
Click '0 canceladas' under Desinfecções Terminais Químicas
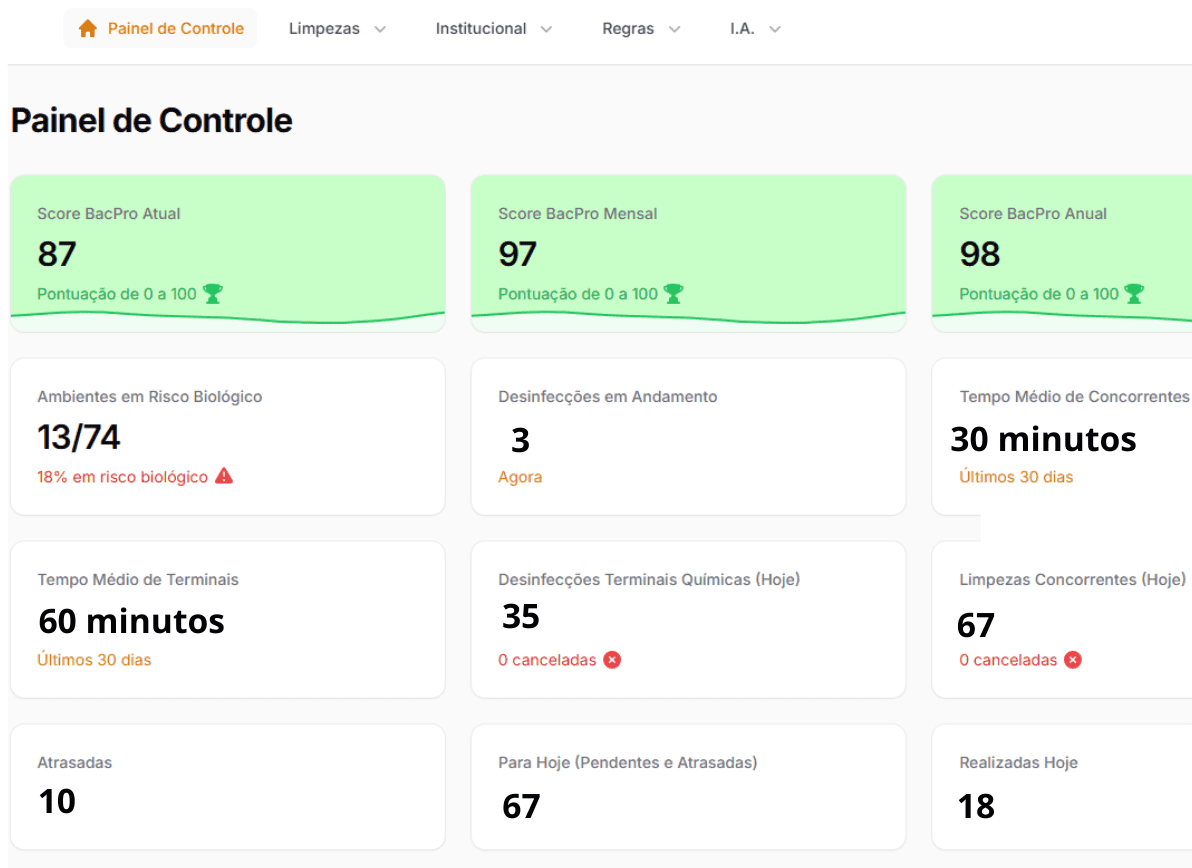(x=547, y=660)
